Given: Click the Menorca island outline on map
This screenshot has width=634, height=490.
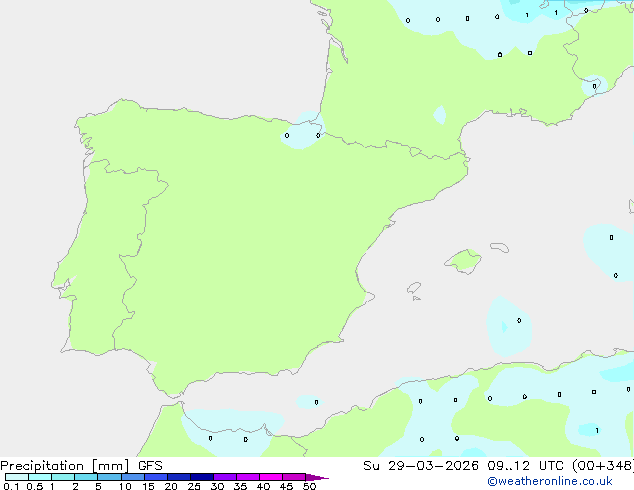Looking at the screenshot, I should 500,247.
